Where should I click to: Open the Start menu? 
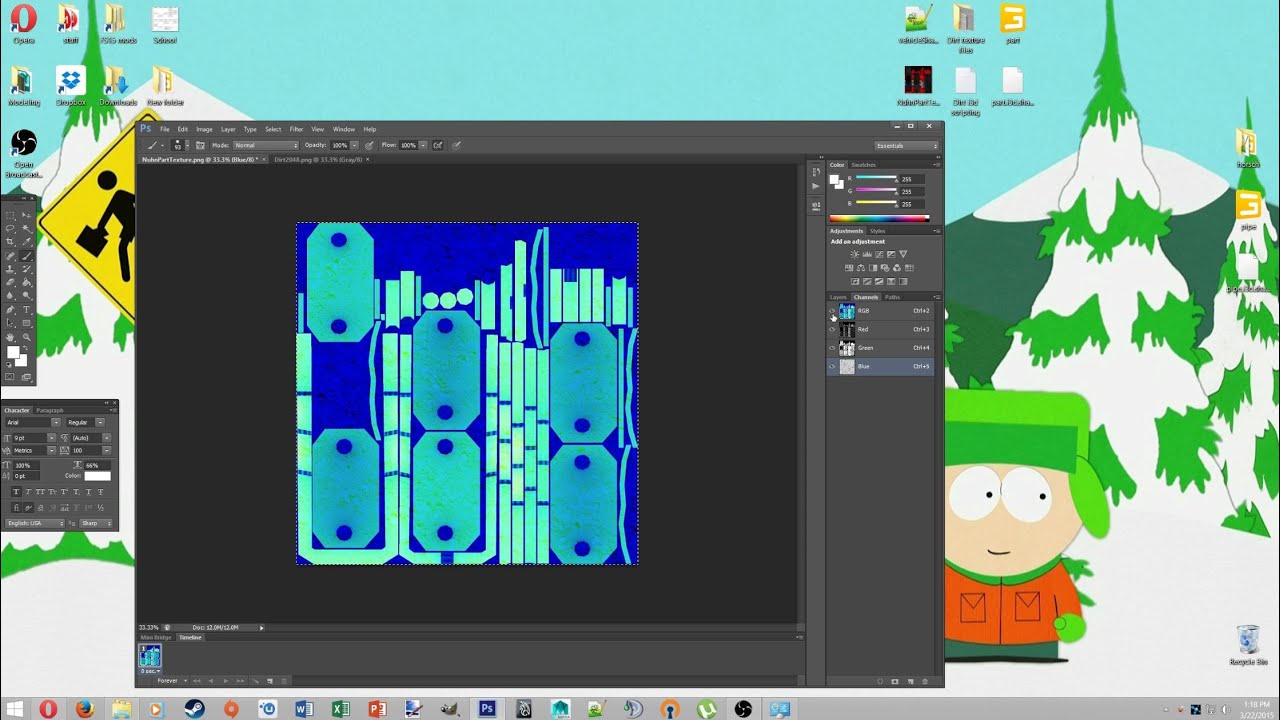coord(16,709)
